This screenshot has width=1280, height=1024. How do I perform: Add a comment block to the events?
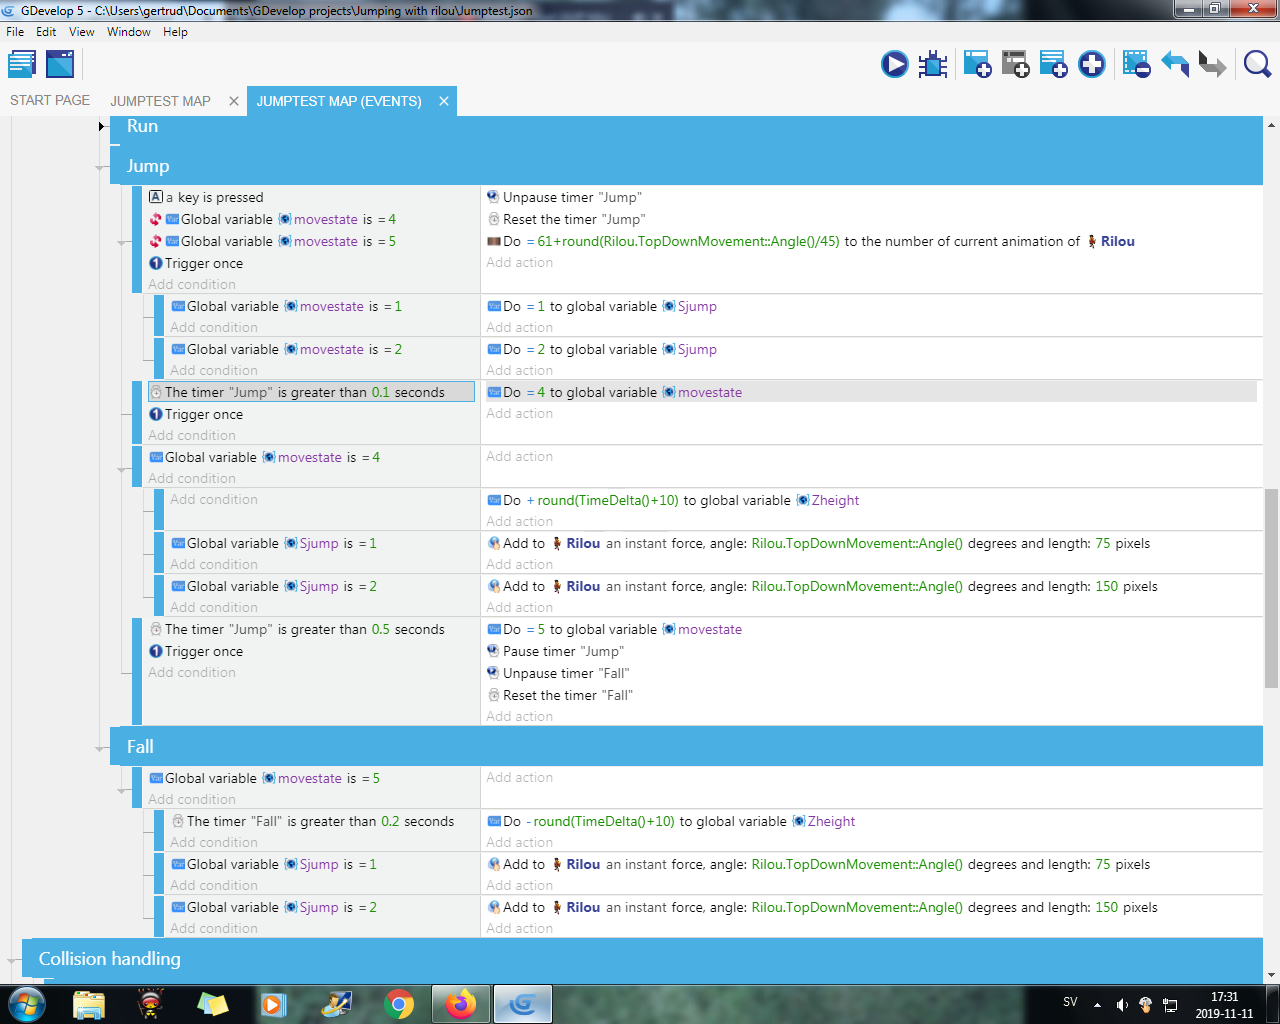click(1053, 63)
